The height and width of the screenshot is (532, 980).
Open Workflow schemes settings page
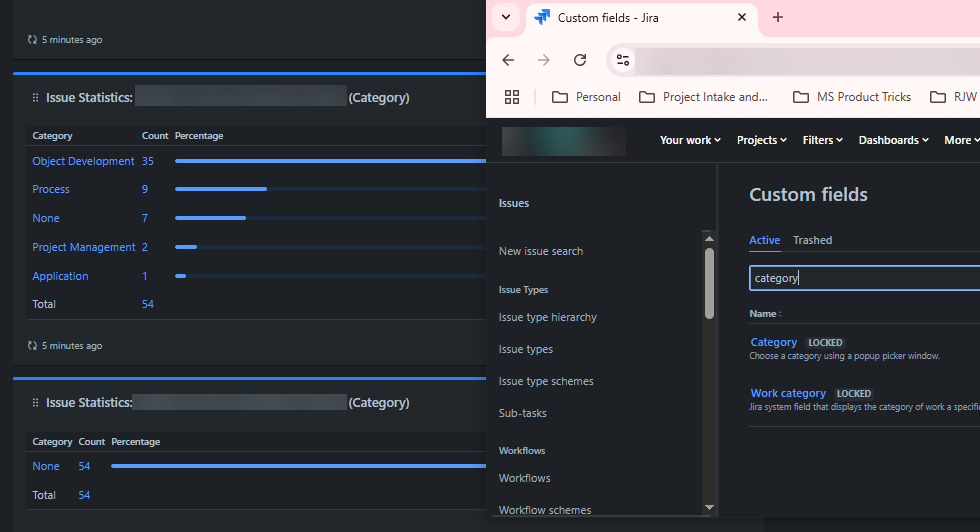pos(545,510)
